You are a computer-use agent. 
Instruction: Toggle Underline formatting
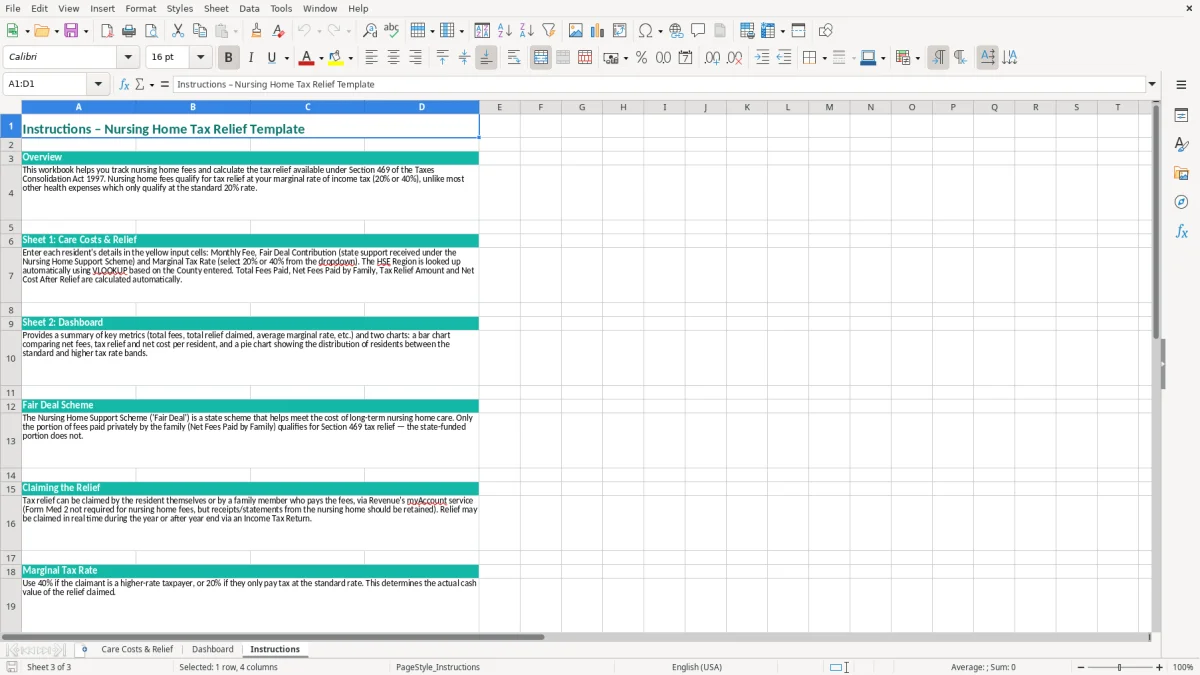272,58
